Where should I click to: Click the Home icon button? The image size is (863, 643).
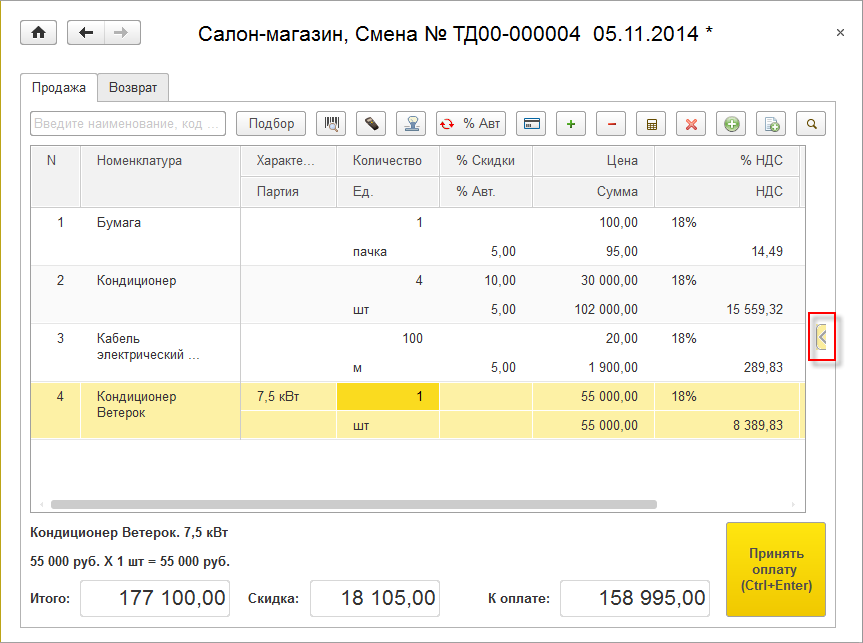tap(39, 33)
